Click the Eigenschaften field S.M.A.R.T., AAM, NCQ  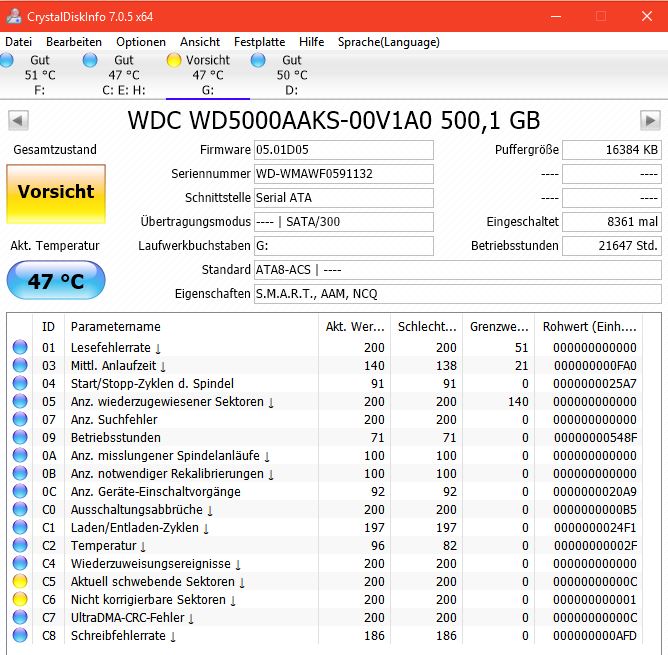pos(458,294)
